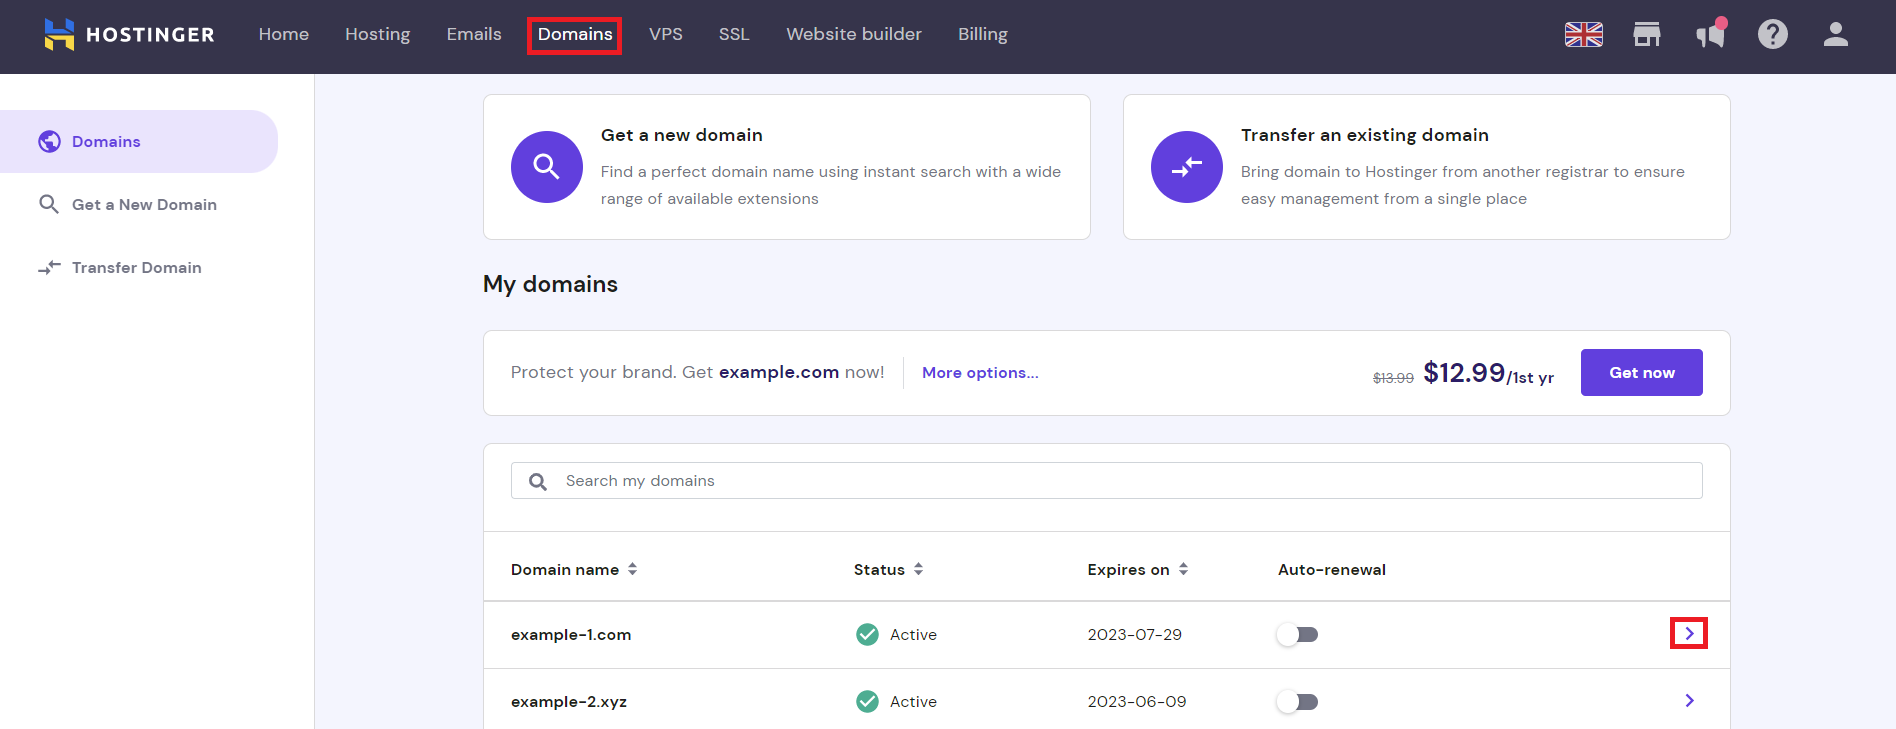Click the 2023-07-29 expiry date
This screenshot has height=729, width=1896.
(x=1135, y=634)
